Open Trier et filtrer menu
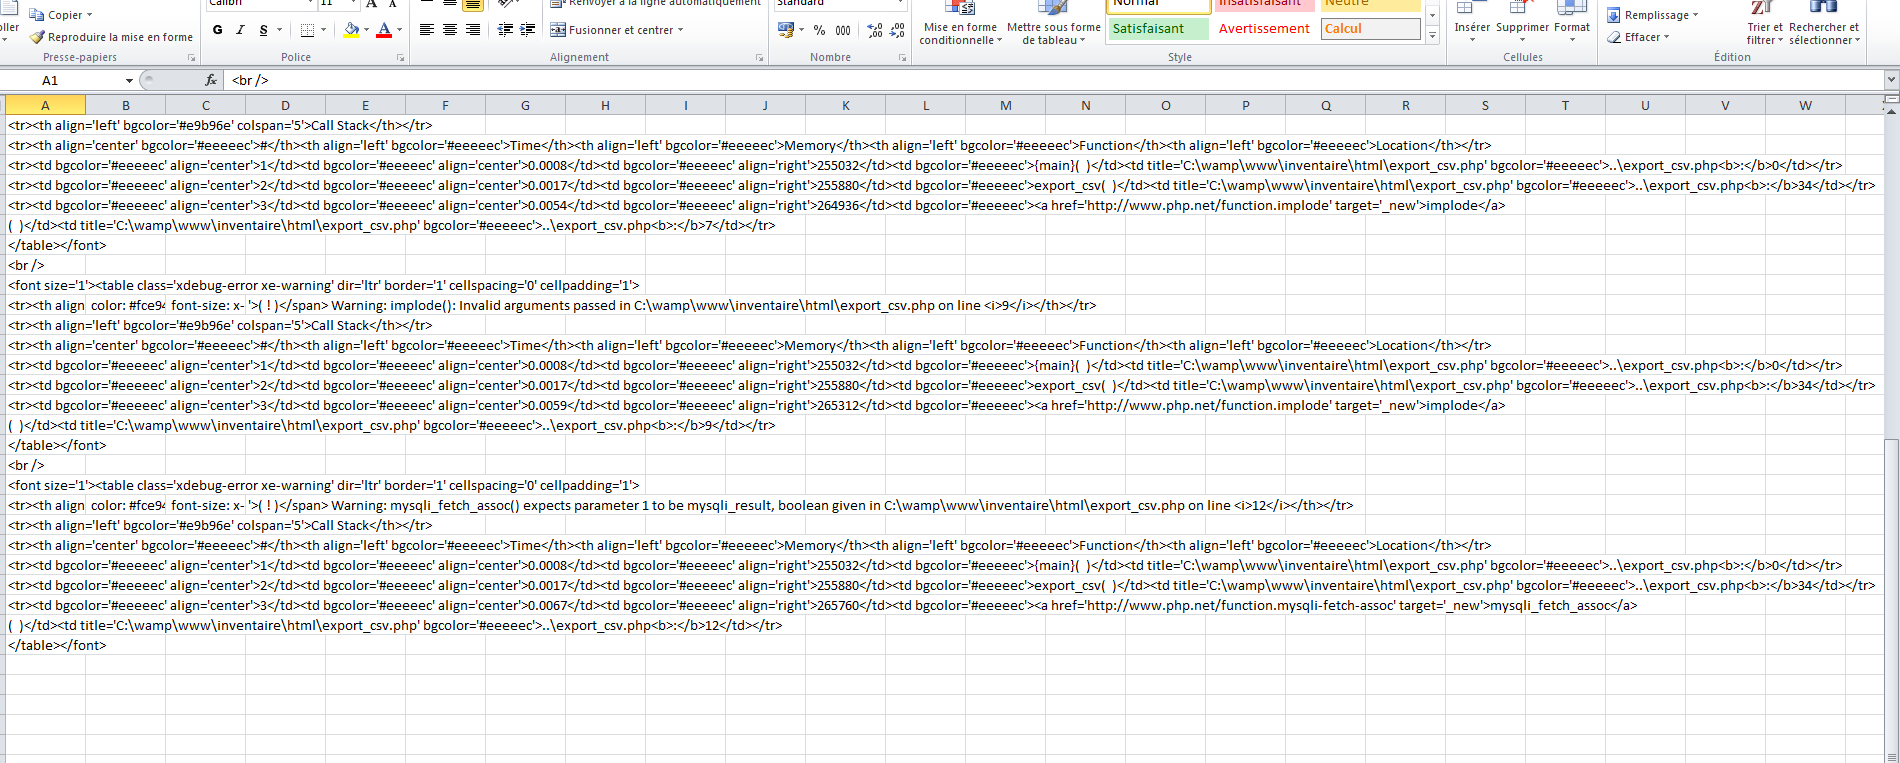The height and width of the screenshot is (763, 1900). pyautogui.click(x=1765, y=25)
